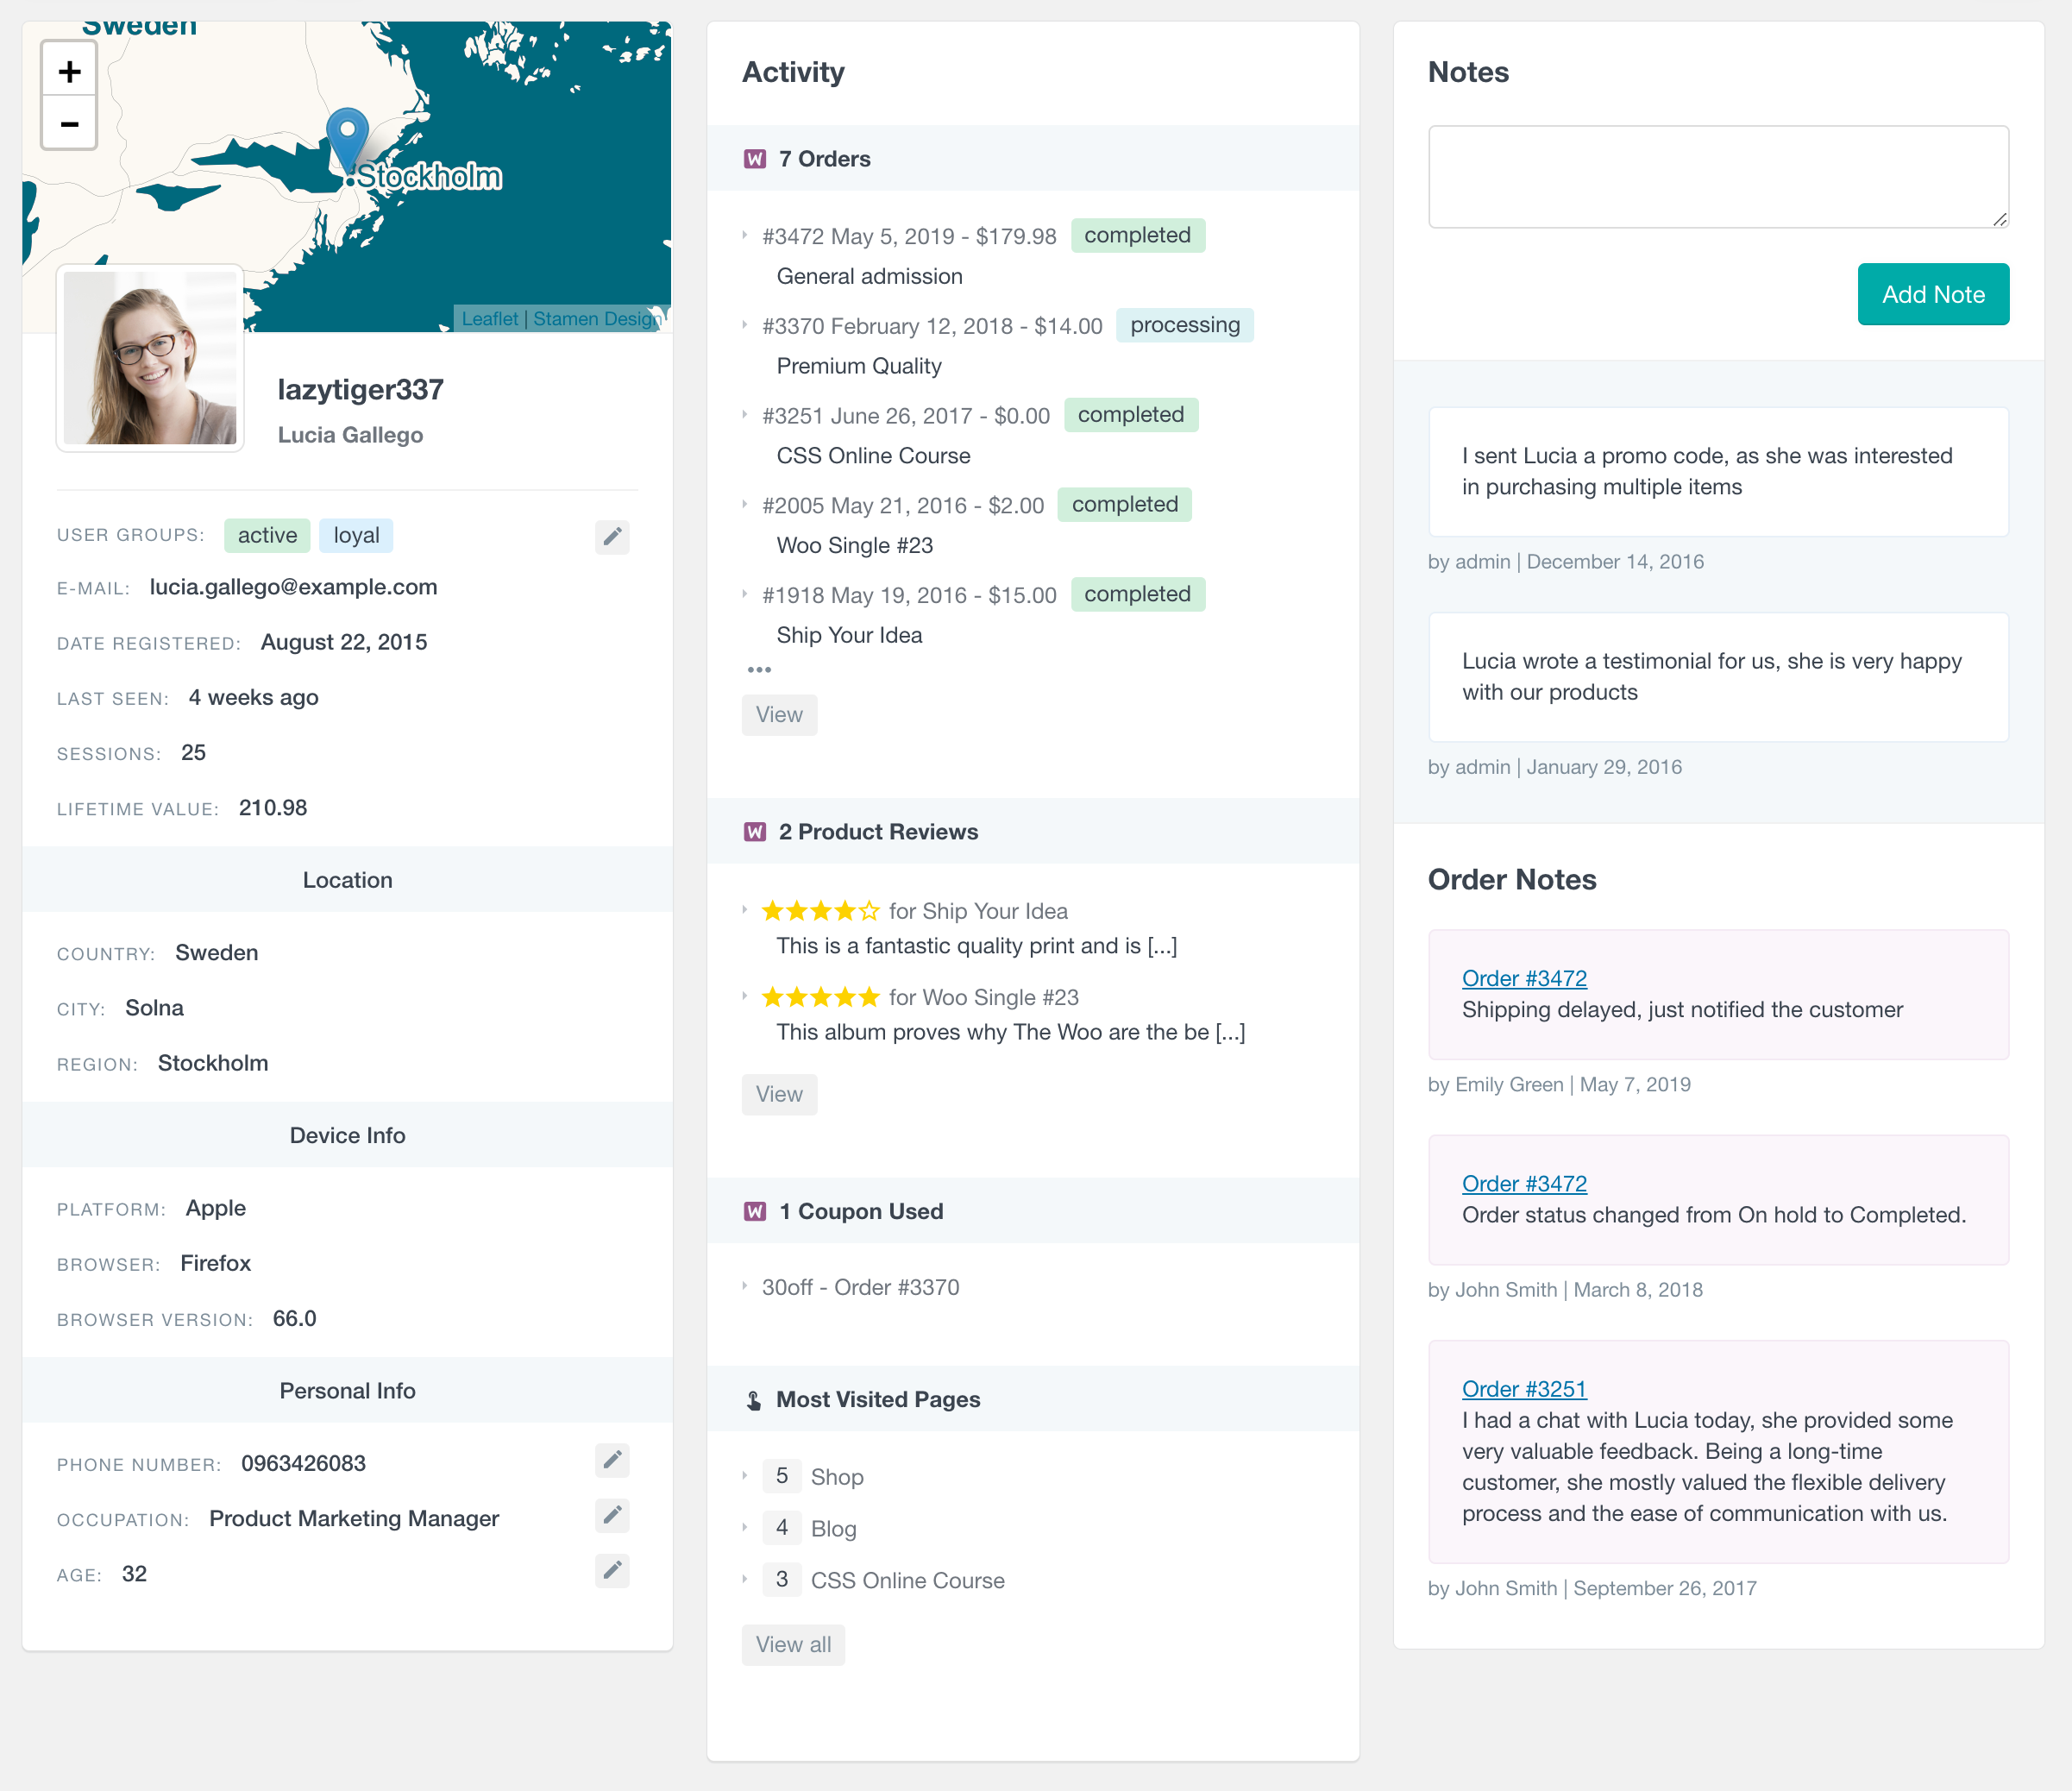
Task: Edit the phone number field
Action: click(612, 1461)
